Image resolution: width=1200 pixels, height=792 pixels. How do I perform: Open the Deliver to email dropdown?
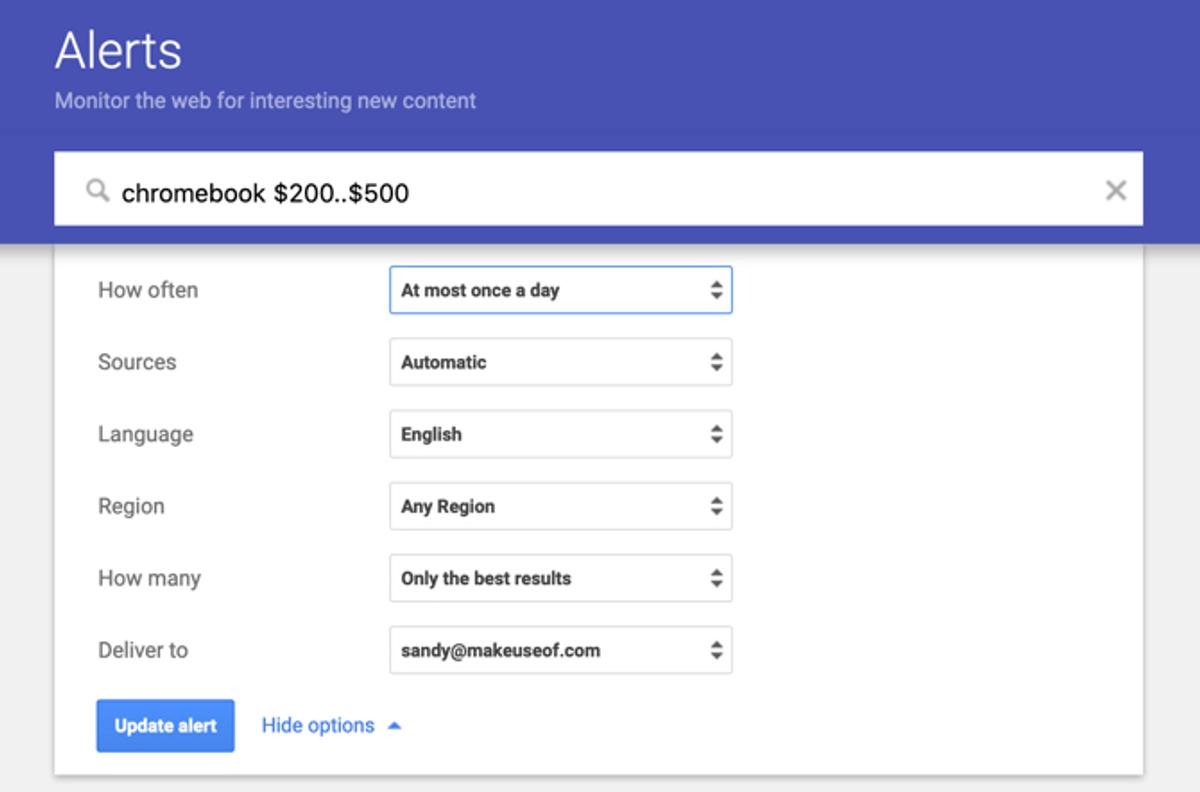pyautogui.click(x=560, y=650)
